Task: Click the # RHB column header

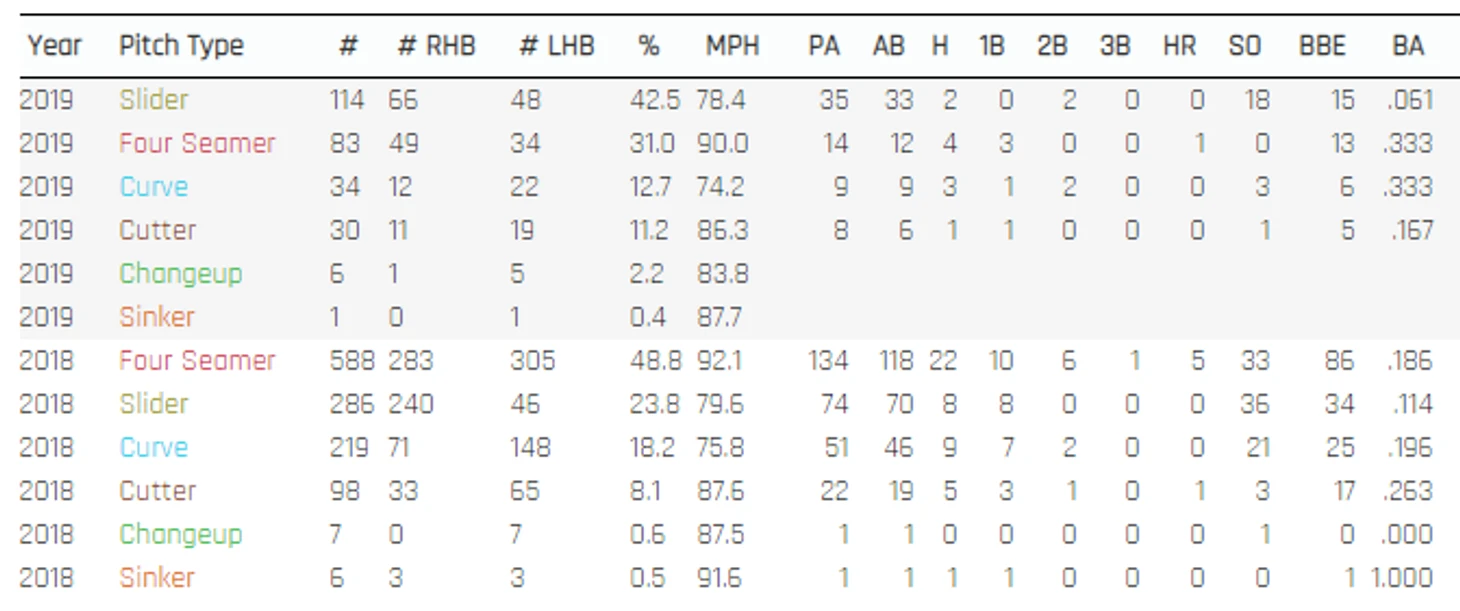Action: [x=436, y=46]
